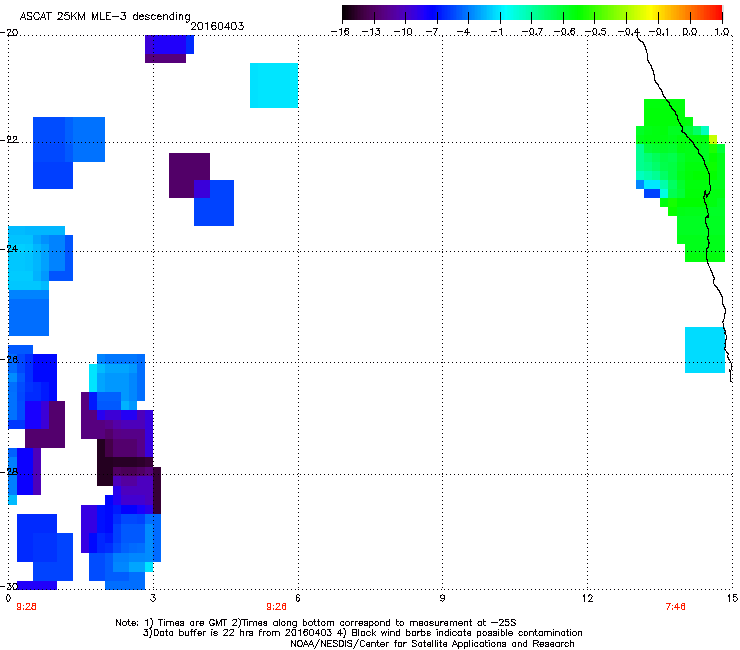Select the '-0.7' color bar tick label

pyautogui.click(x=532, y=32)
